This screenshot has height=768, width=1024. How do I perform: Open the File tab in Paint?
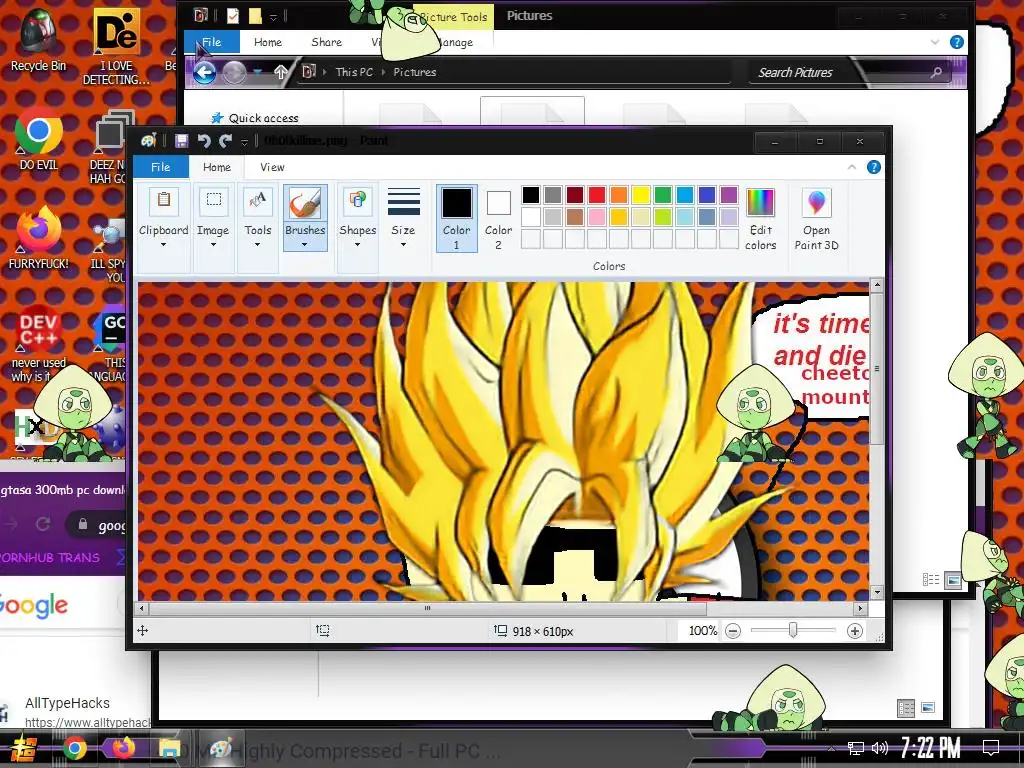[161, 167]
